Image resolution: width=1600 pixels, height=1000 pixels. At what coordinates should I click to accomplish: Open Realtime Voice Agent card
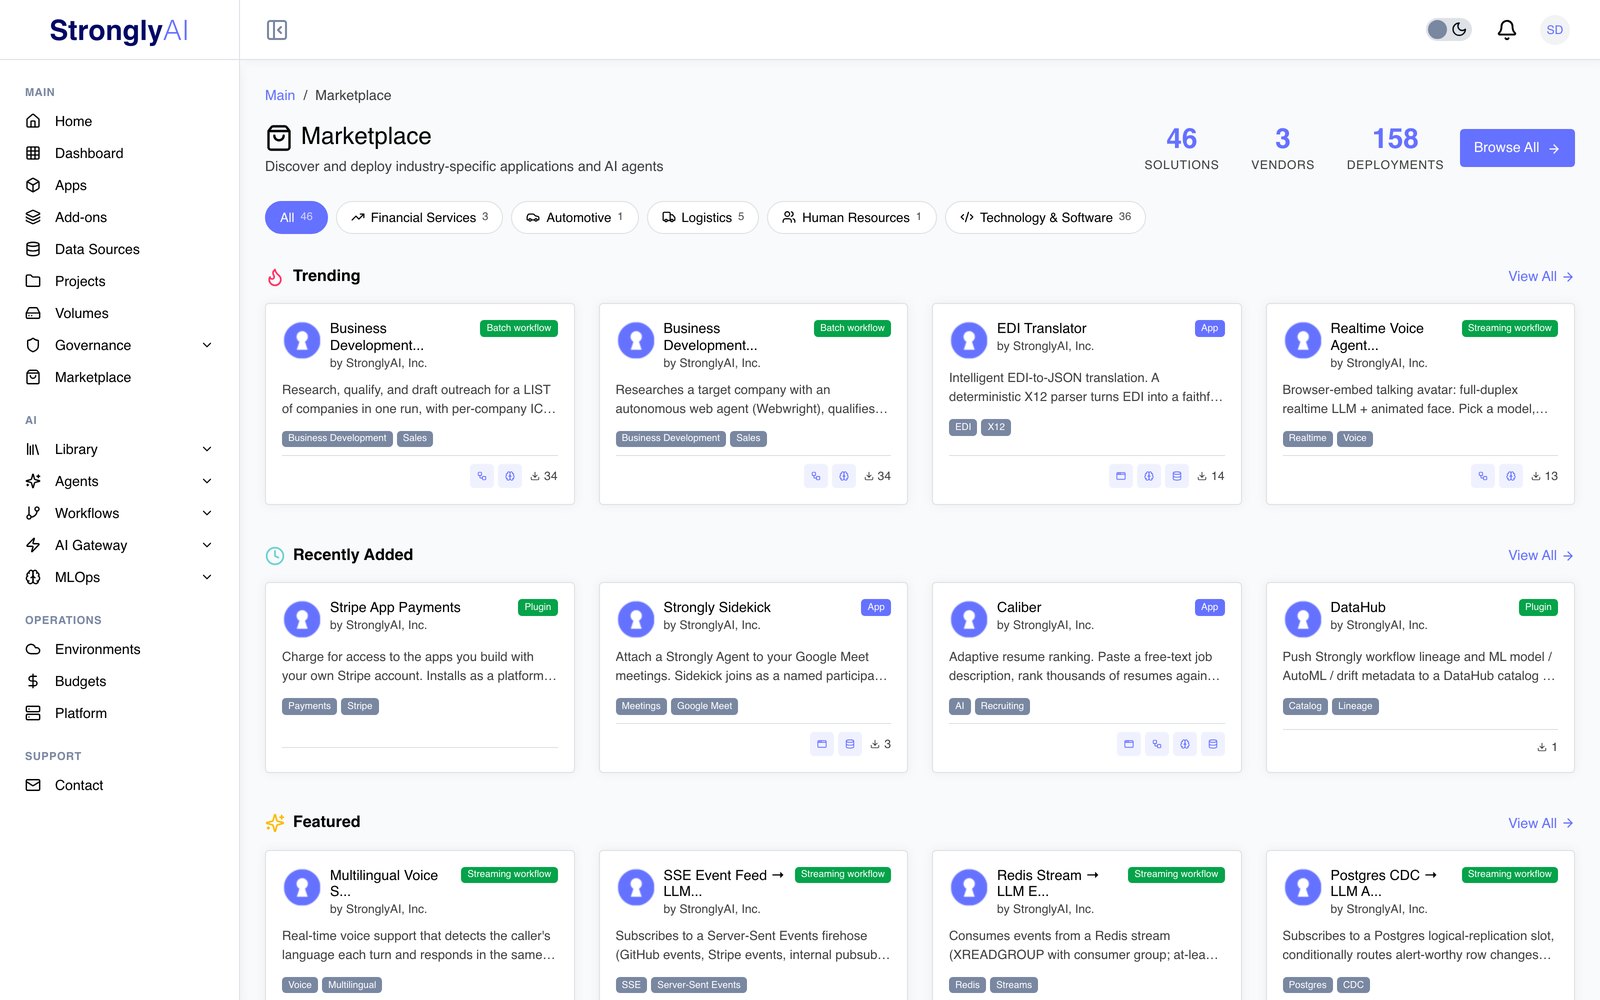(x=1420, y=404)
